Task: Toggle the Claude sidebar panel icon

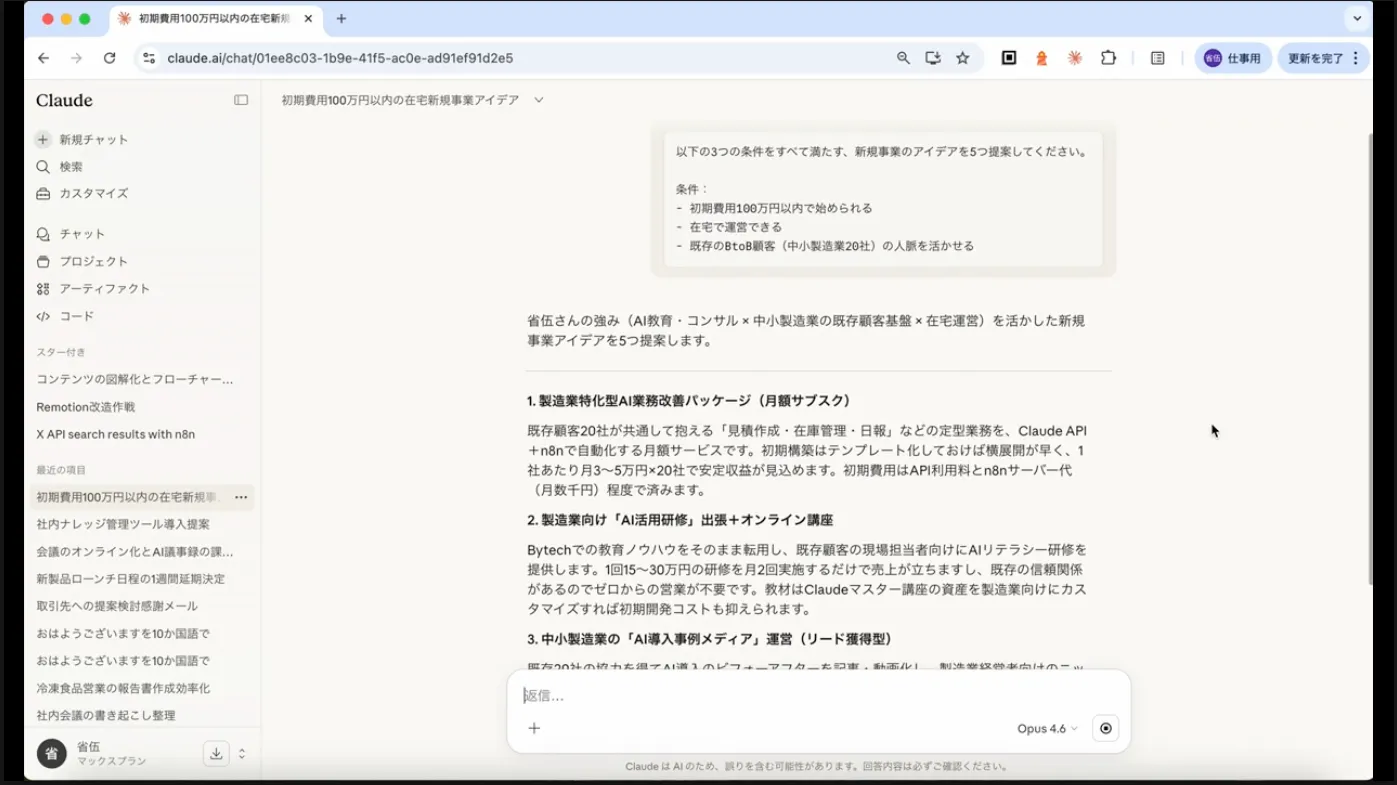Action: [x=241, y=100]
